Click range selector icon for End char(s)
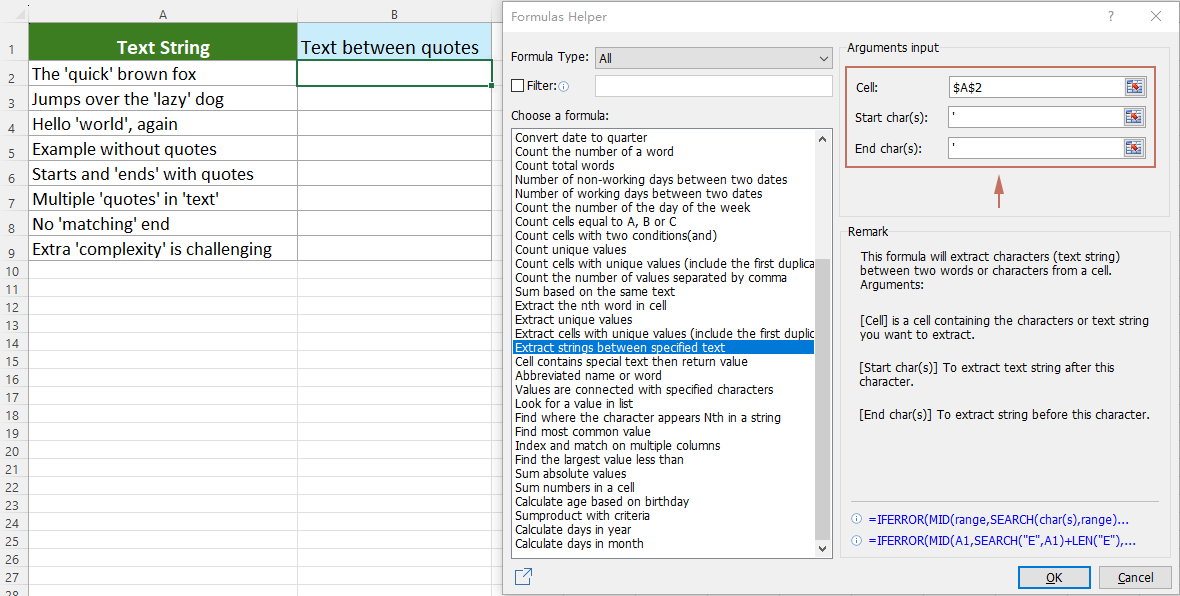The image size is (1180, 596). [1133, 148]
